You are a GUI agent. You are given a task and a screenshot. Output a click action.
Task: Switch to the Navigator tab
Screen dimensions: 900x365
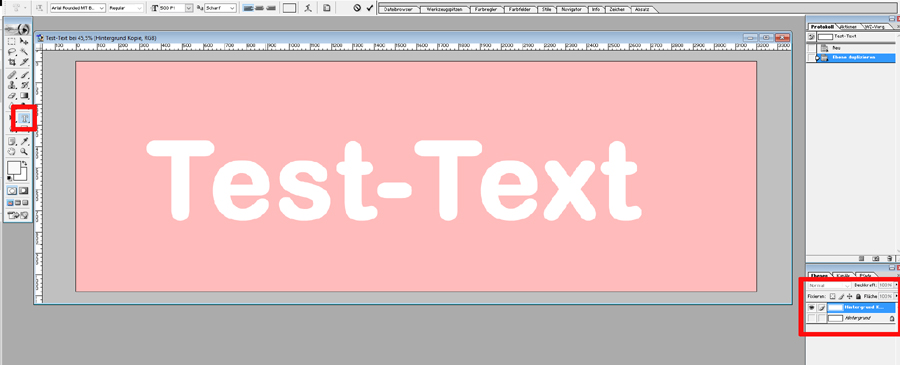(571, 10)
